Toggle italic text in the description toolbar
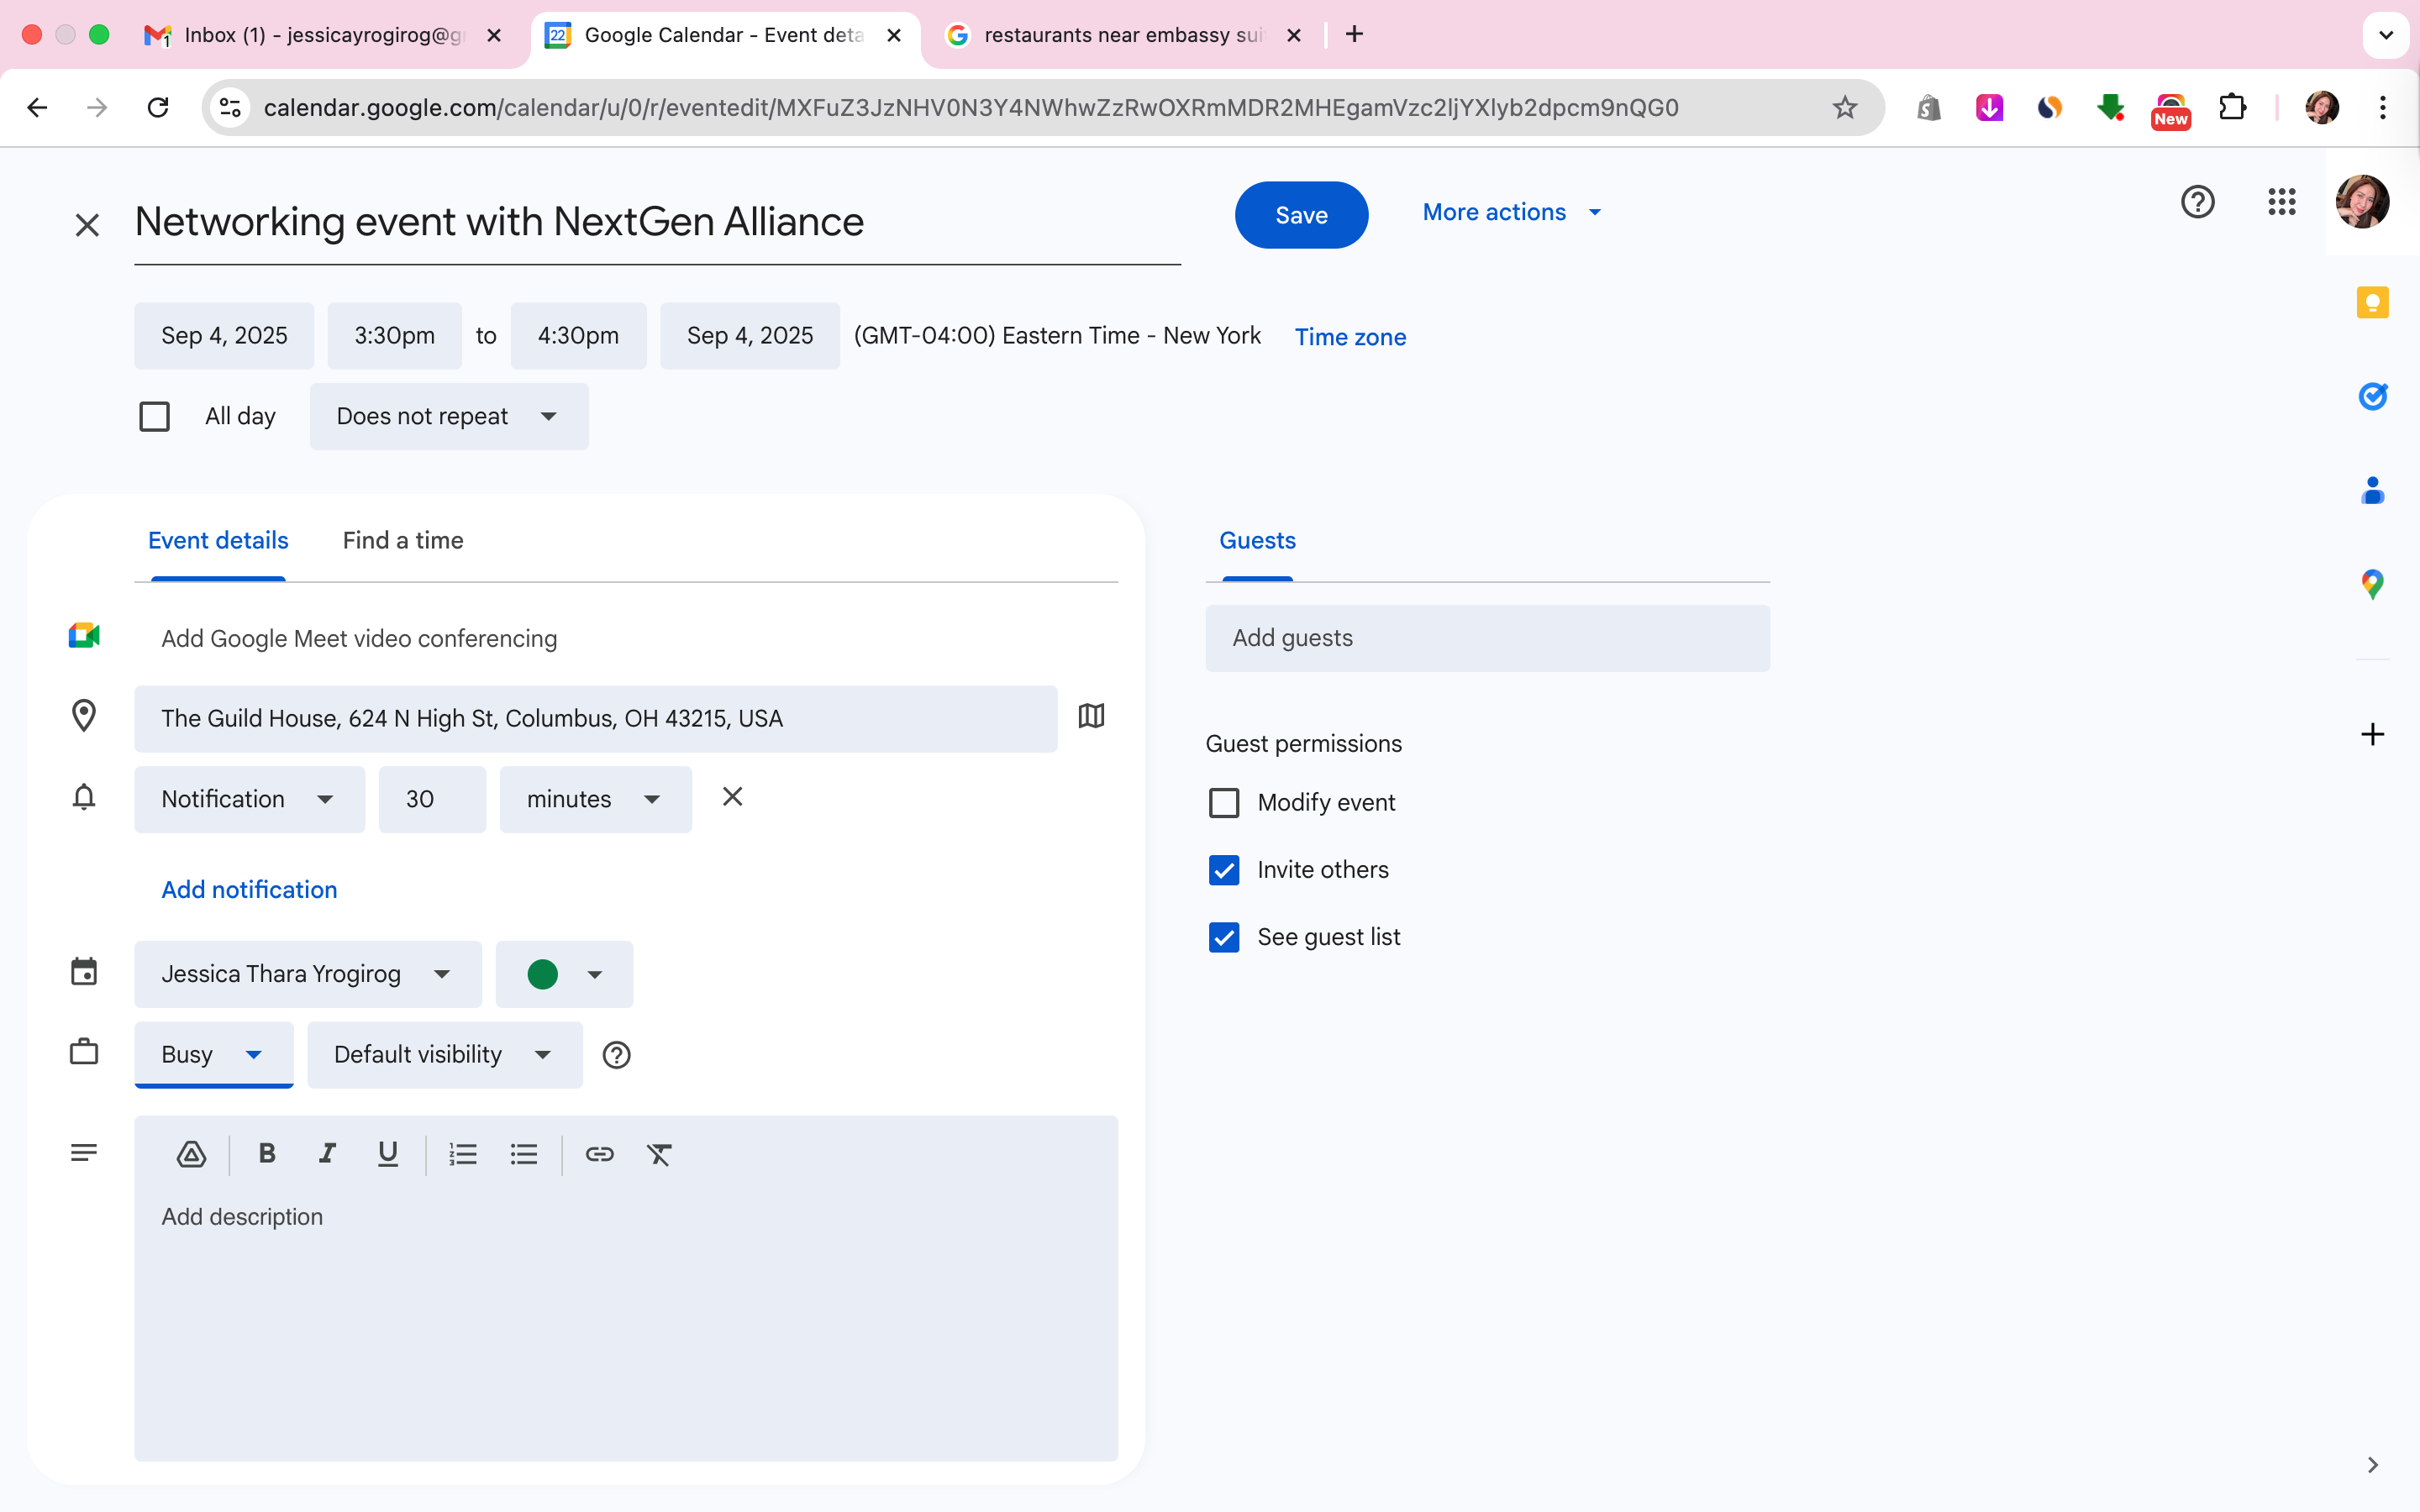 click(x=327, y=1154)
